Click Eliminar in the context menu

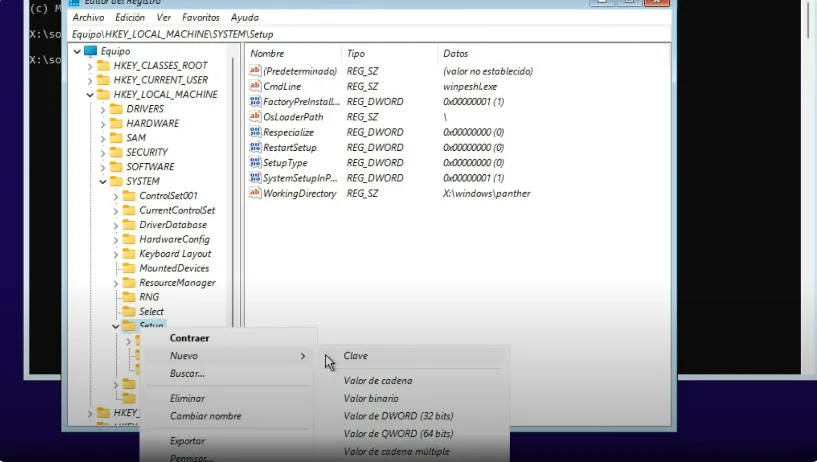coord(187,398)
